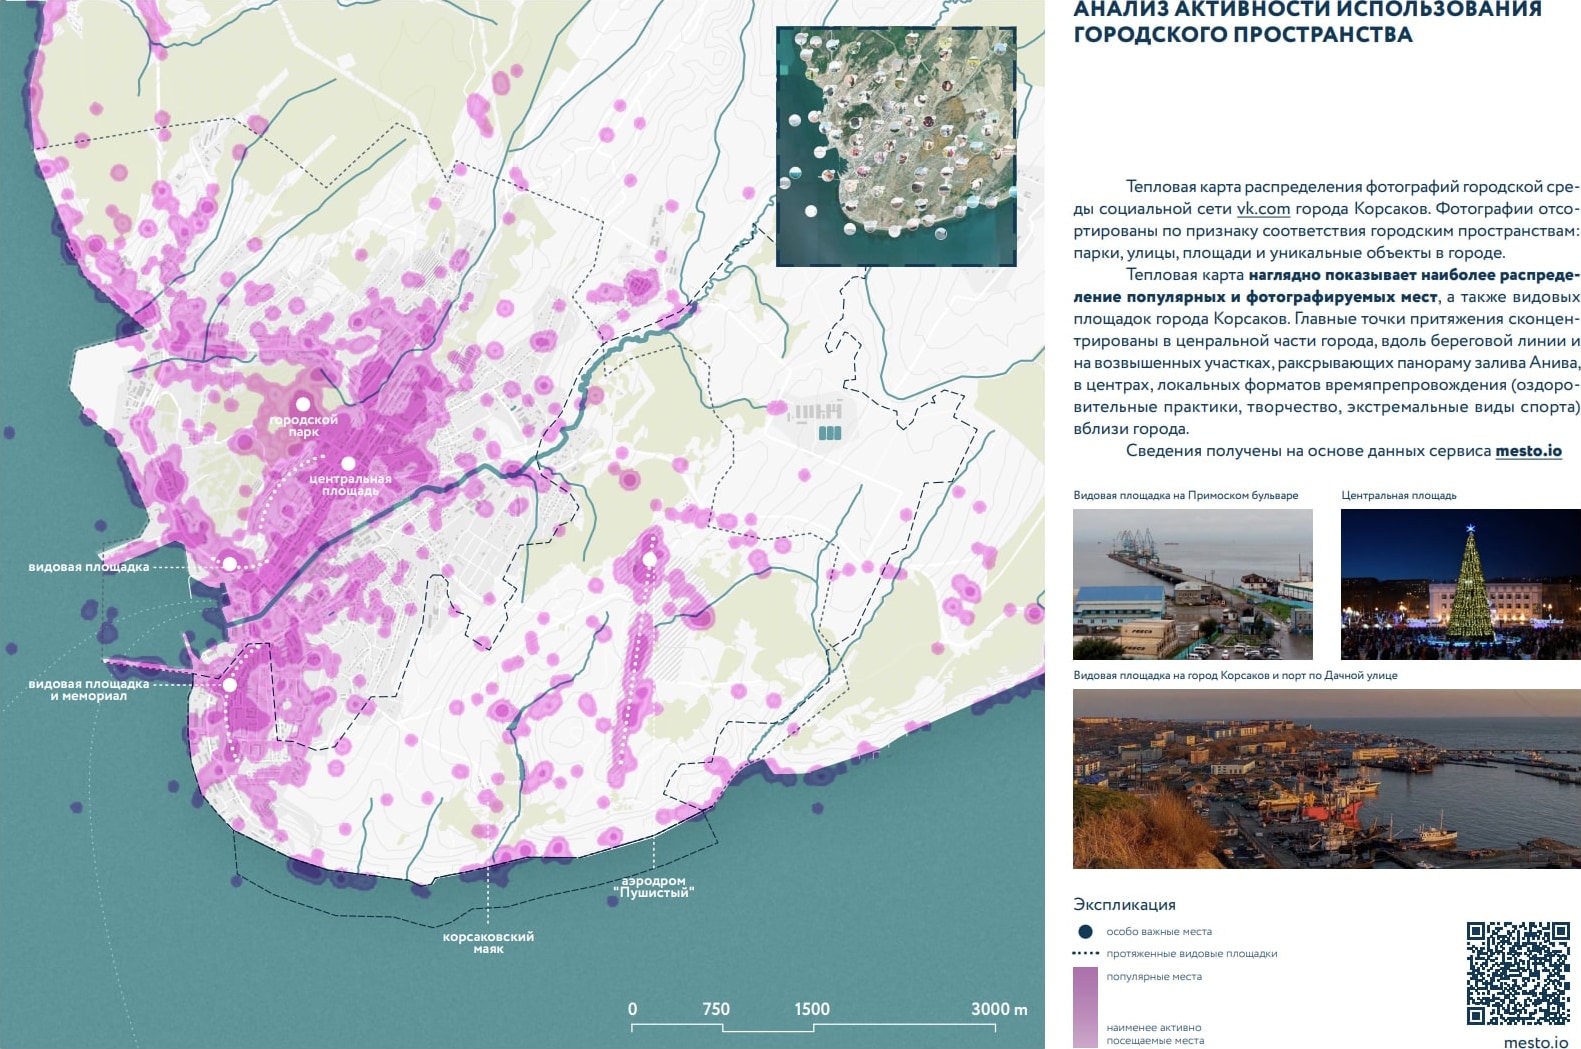The height and width of the screenshot is (1049, 1581).
Task: Click the QR code image
Action: click(x=1517, y=973)
